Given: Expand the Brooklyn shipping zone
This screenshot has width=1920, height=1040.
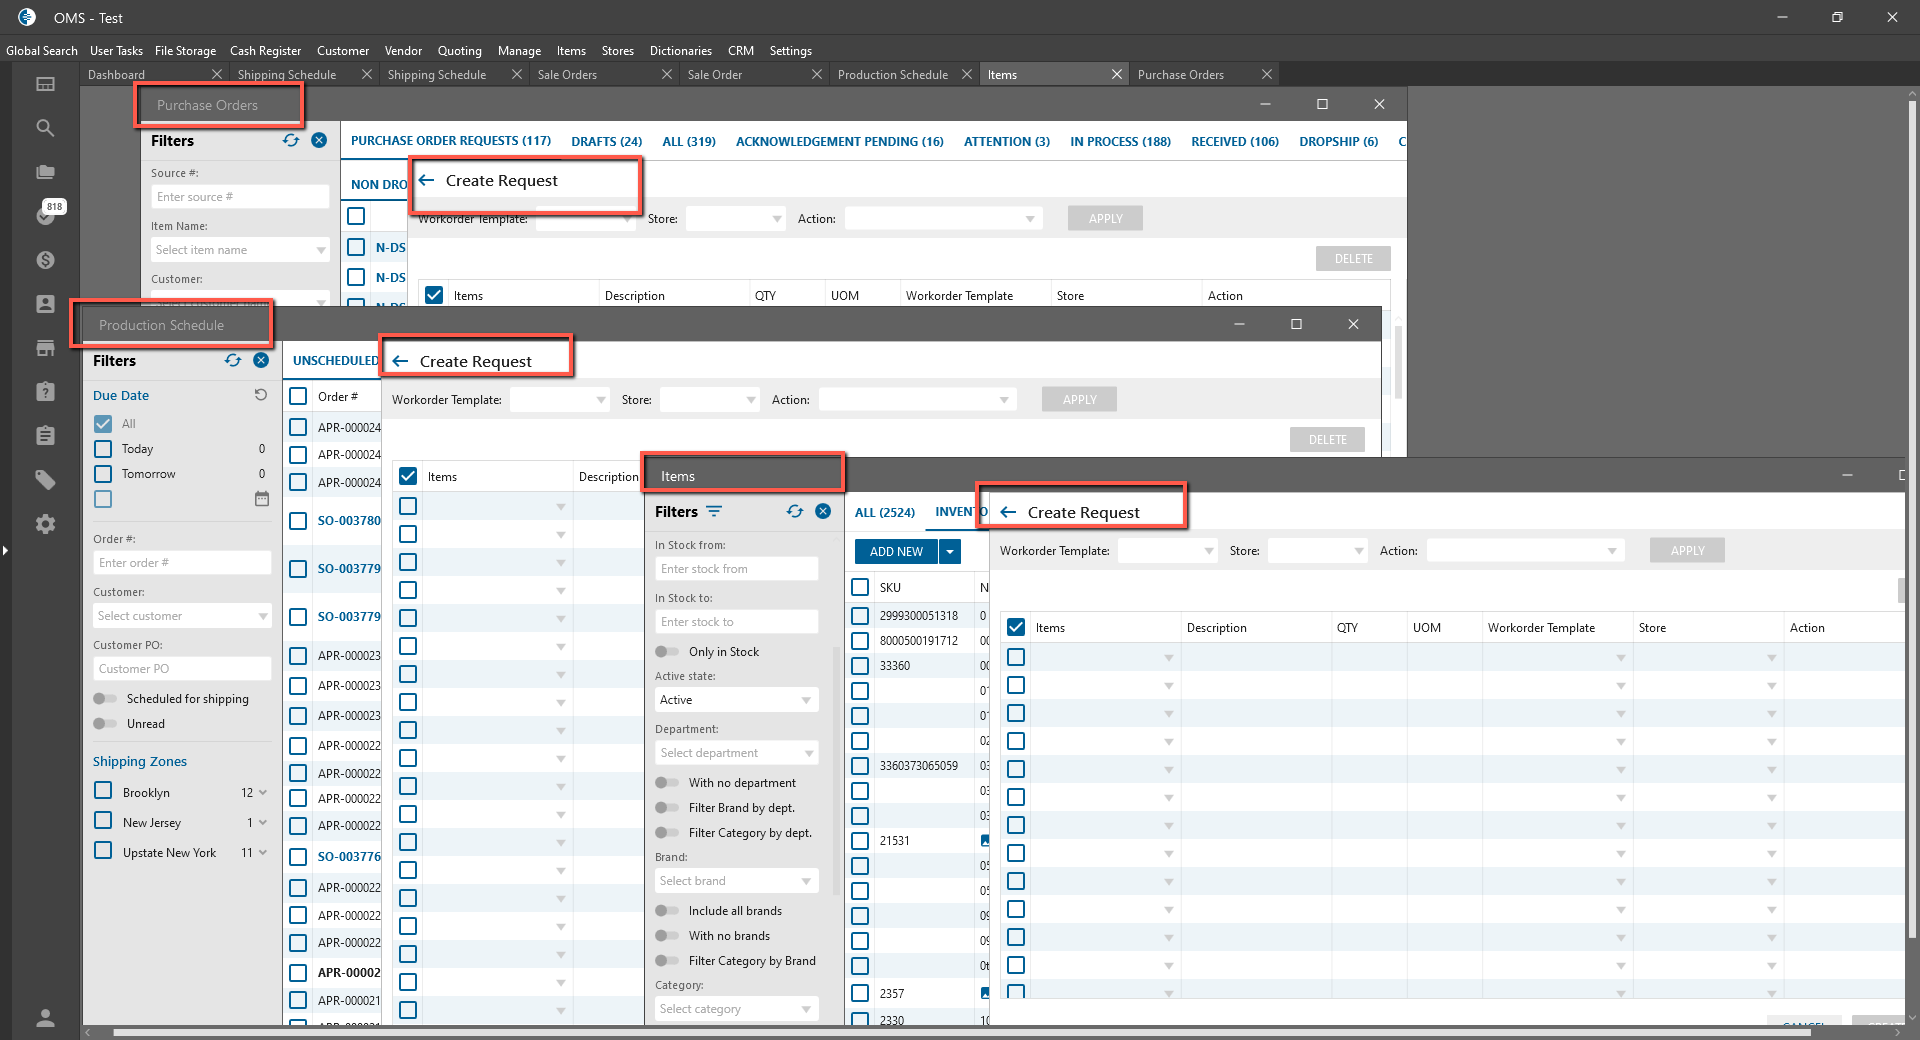Looking at the screenshot, I should pyautogui.click(x=263, y=793).
